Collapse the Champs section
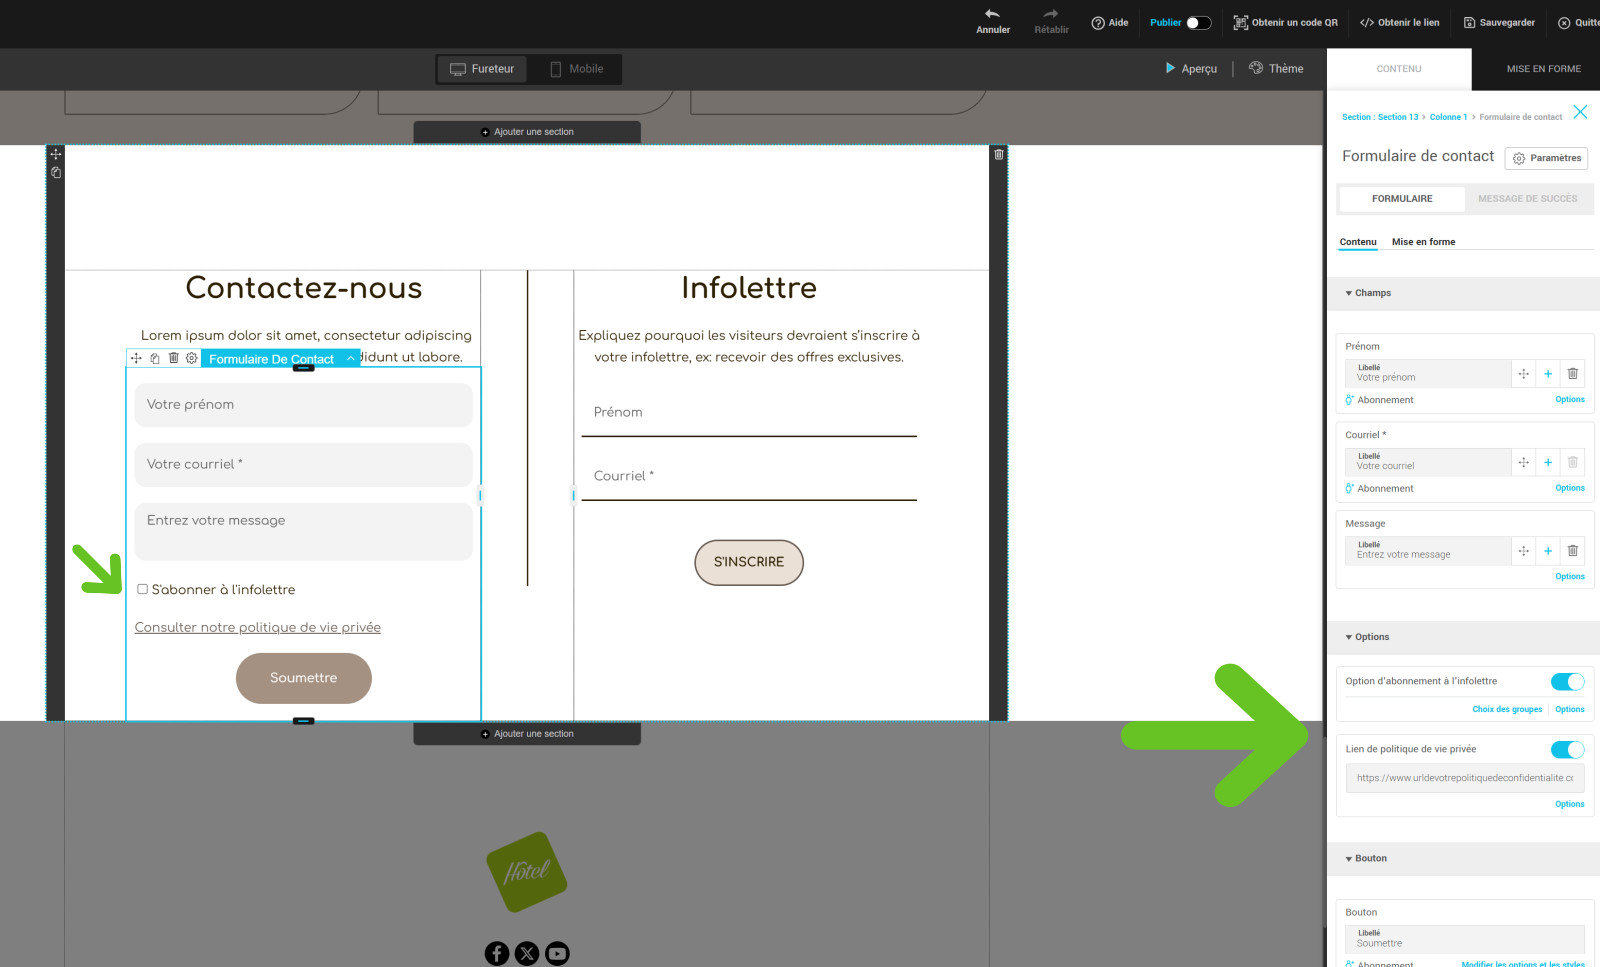This screenshot has width=1600, height=967. 1349,293
